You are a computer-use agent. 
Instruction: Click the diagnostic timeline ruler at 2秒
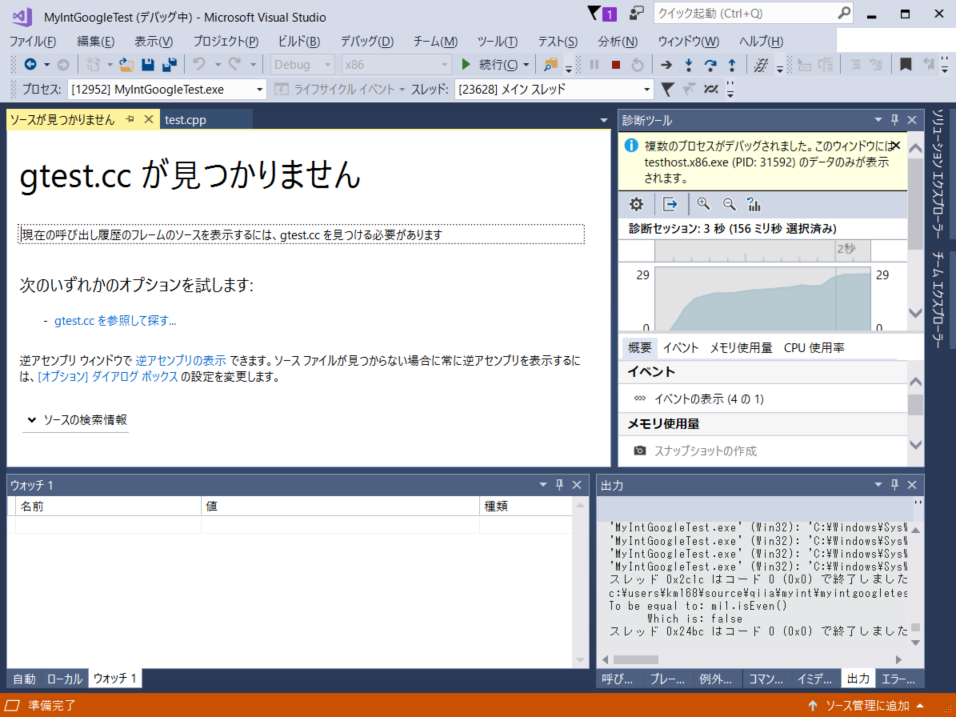(846, 249)
